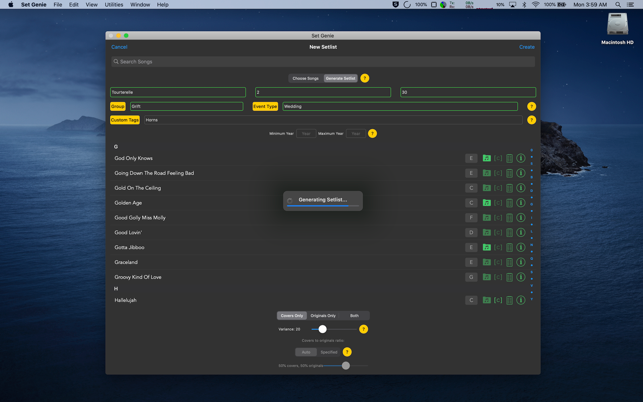This screenshot has width=643, height=402.
Task: Open the View menu
Action: (x=91, y=5)
